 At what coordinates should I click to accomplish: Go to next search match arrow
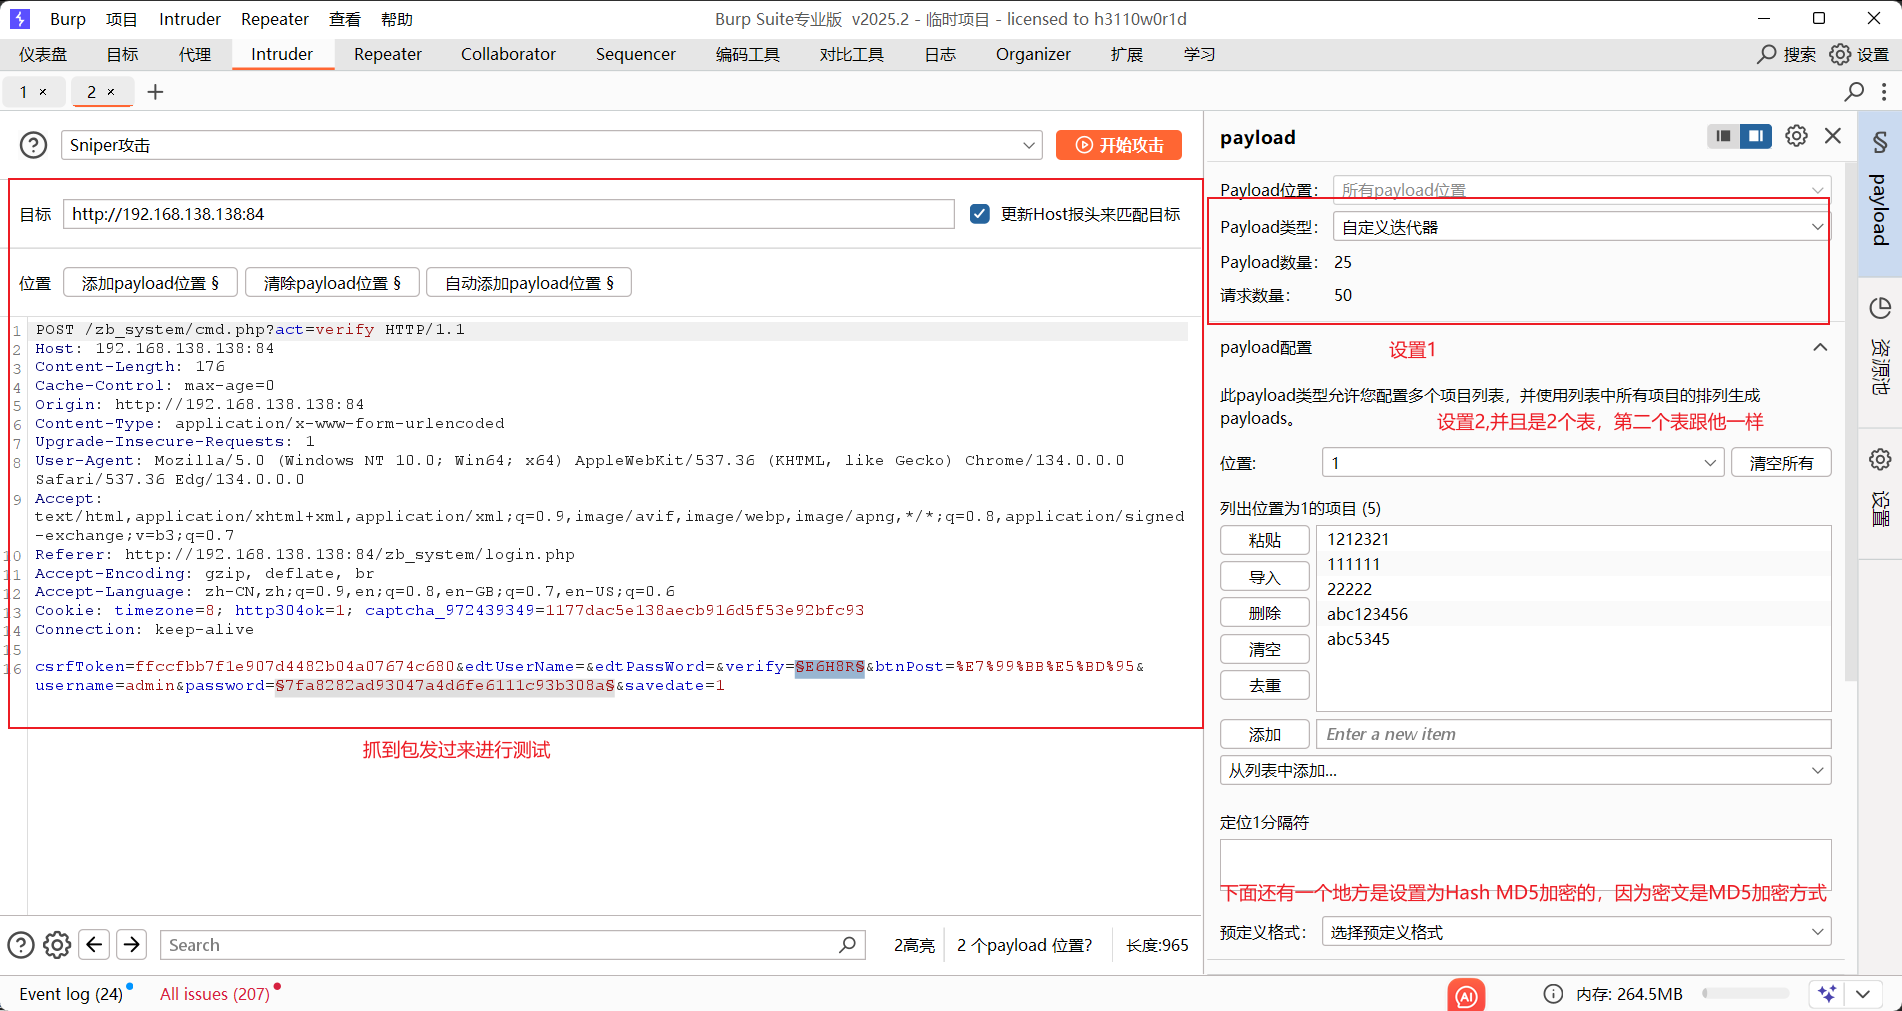132,944
